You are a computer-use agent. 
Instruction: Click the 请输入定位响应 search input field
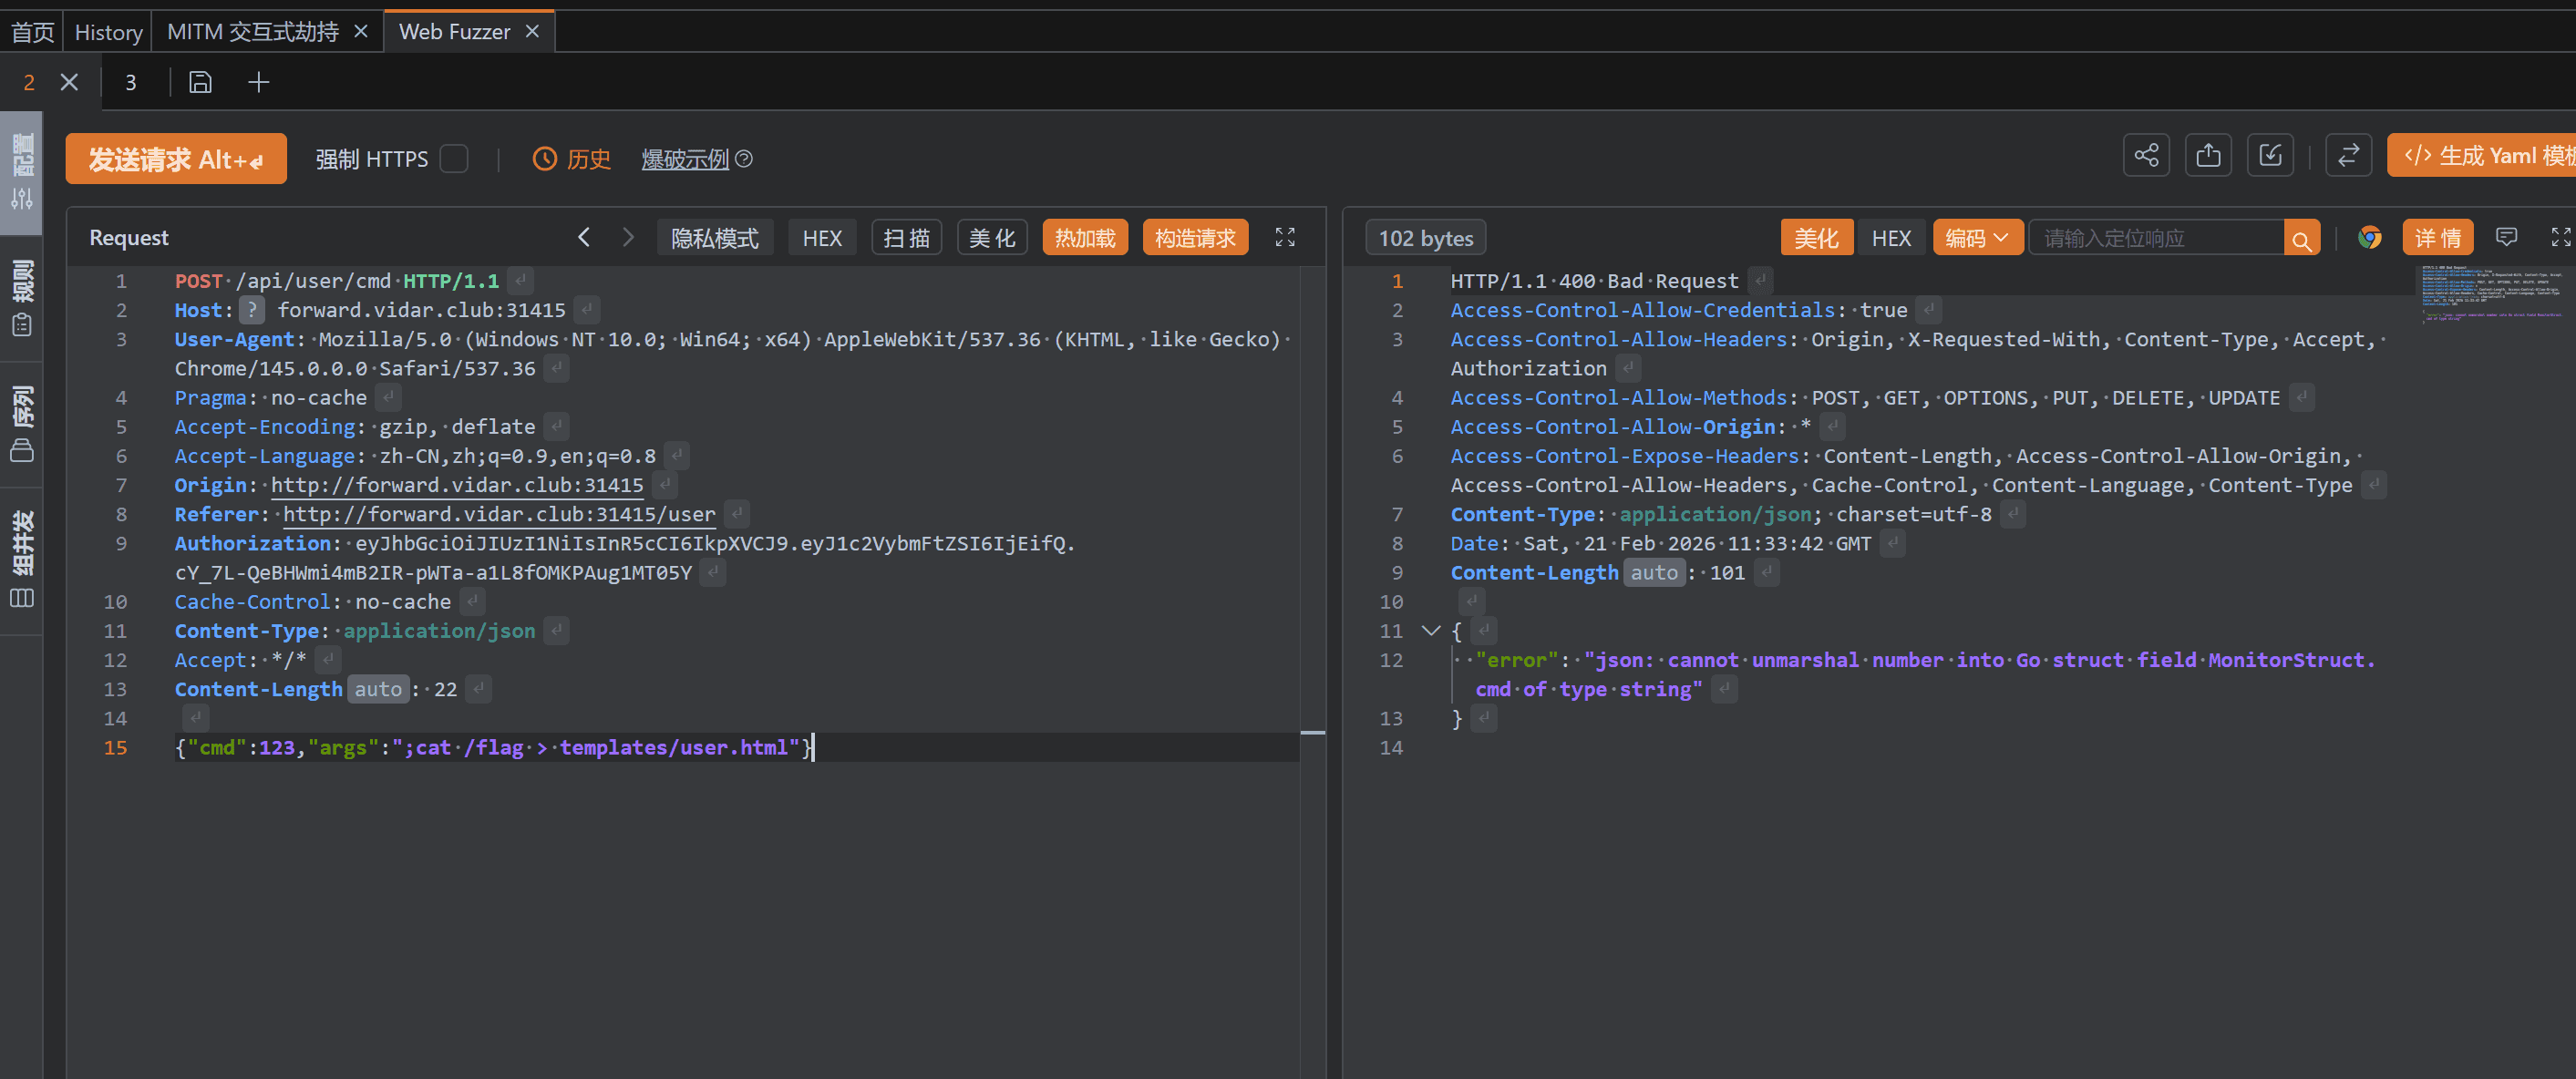pyautogui.click(x=2155, y=238)
